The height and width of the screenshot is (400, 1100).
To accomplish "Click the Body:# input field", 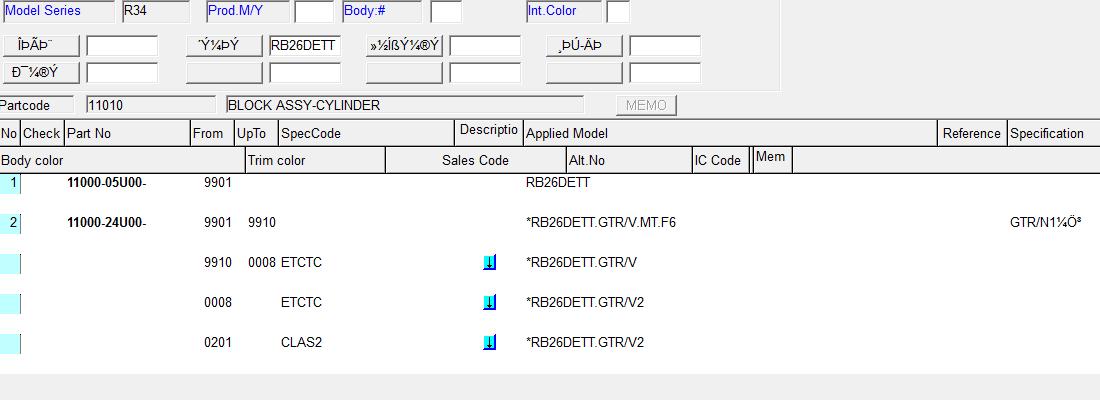I will tap(445, 11).
